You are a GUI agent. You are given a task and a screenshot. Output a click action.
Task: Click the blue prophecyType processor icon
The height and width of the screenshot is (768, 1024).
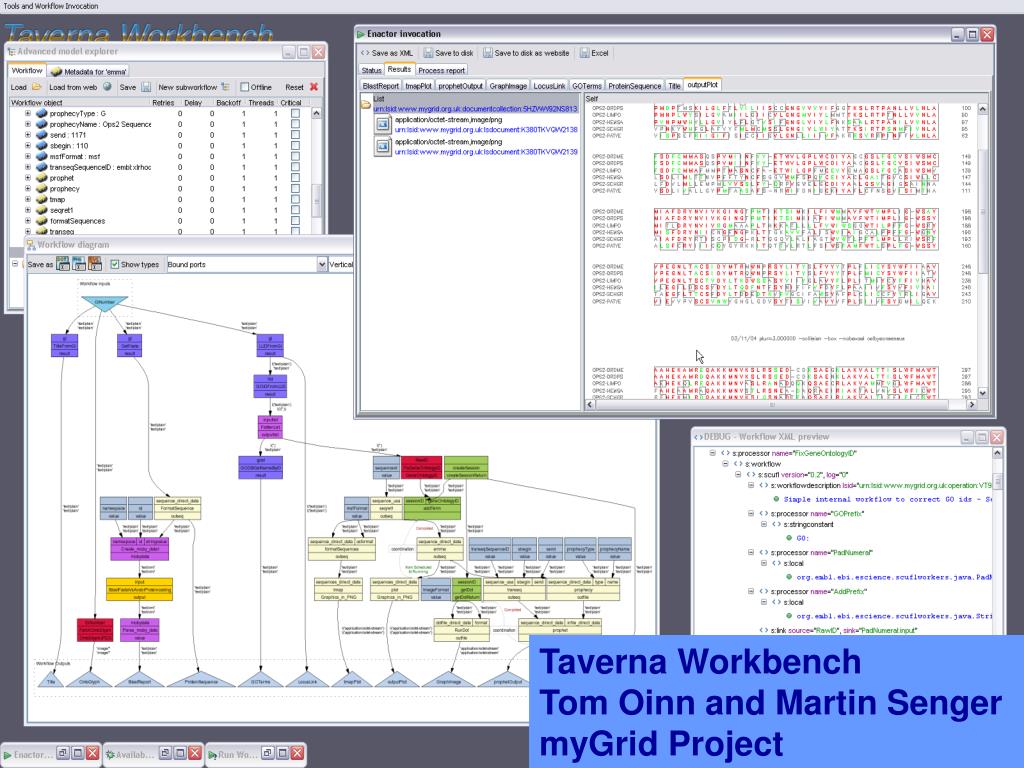click(x=42, y=113)
